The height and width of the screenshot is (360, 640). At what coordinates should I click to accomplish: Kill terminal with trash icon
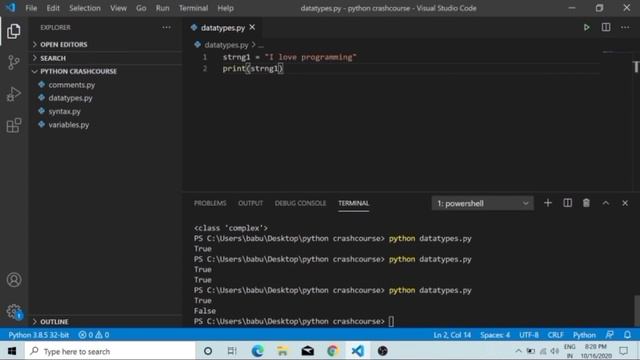[586, 203]
